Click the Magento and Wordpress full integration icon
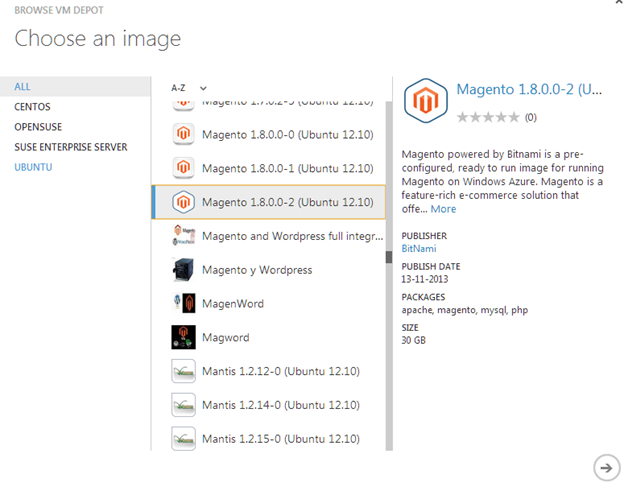 pyautogui.click(x=182, y=236)
